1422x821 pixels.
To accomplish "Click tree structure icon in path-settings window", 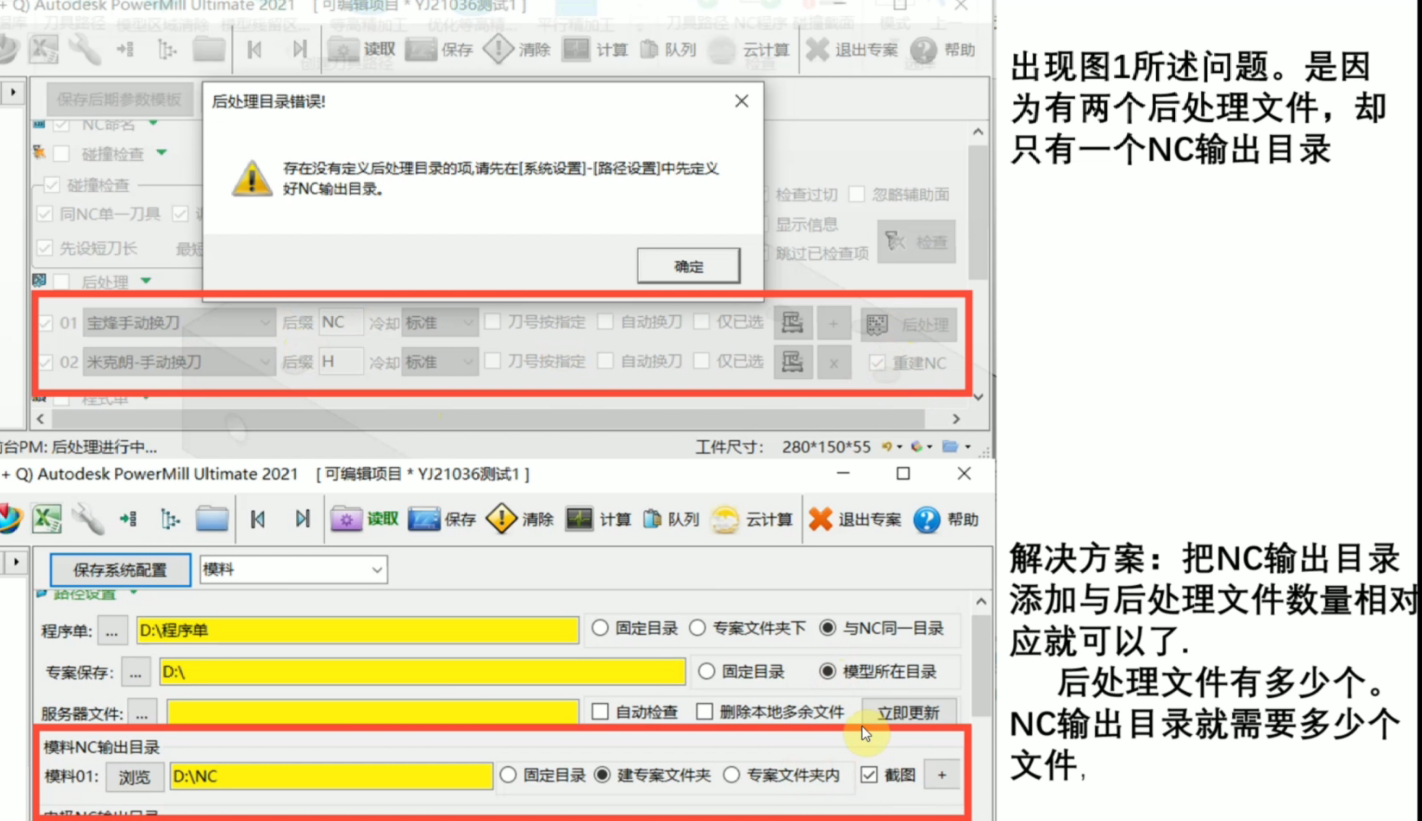I will tap(169, 519).
